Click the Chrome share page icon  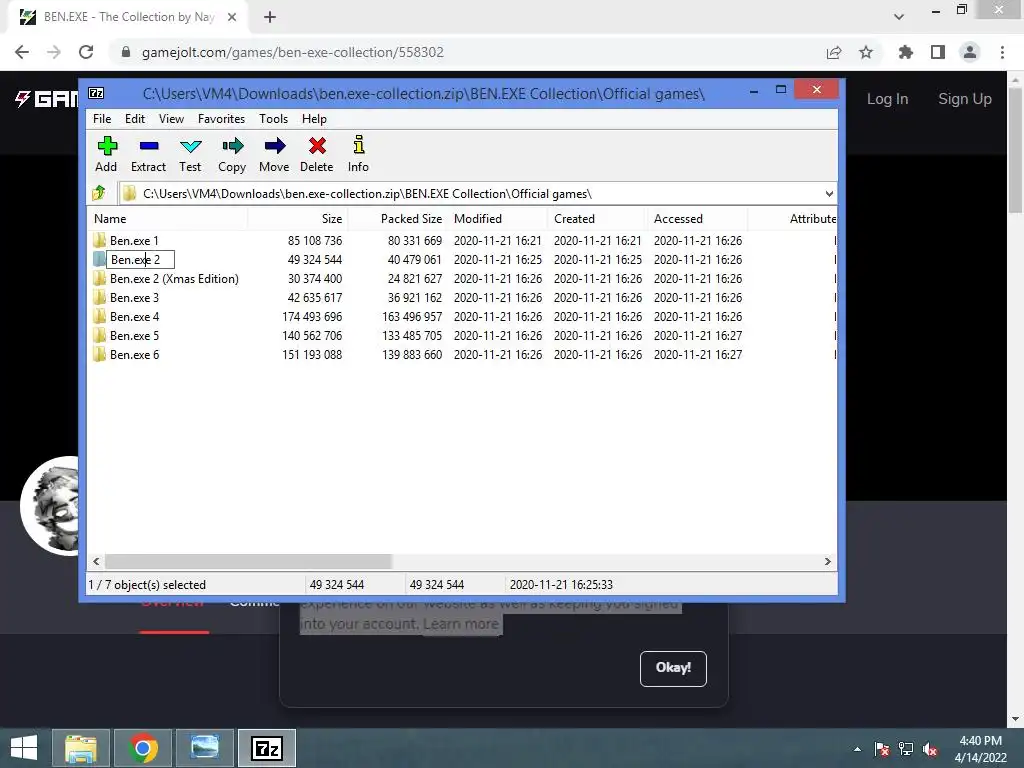(834, 52)
